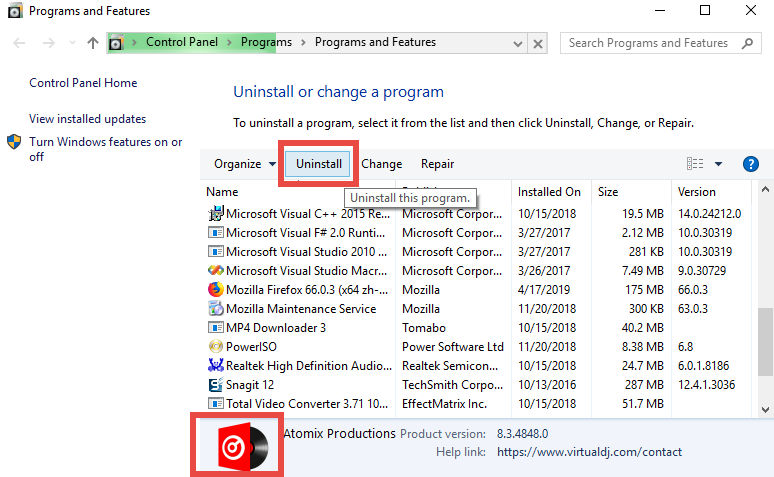Open recent locations dropdown arrow
Screen dimensions: 774x477
(73, 43)
